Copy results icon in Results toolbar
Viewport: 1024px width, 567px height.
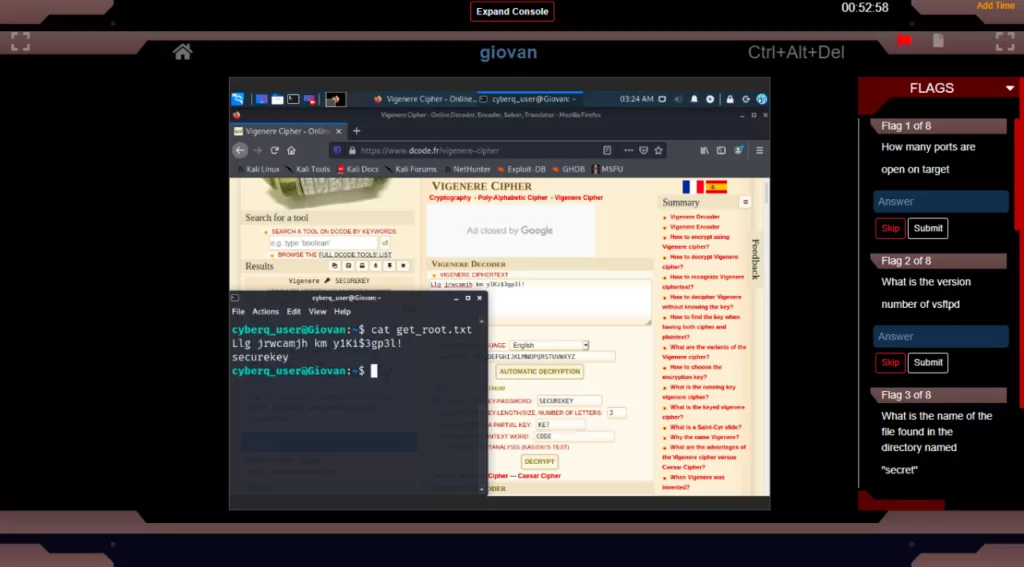click(334, 266)
